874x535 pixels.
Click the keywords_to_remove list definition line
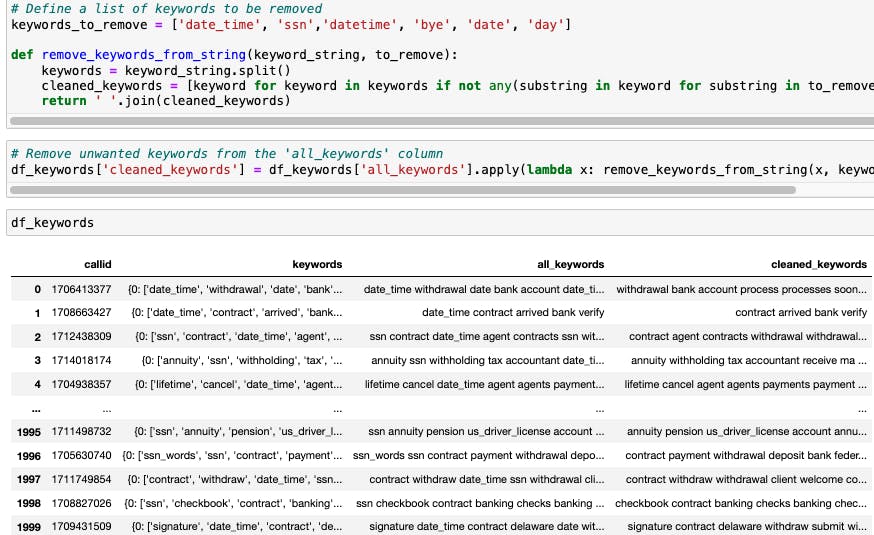tap(291, 25)
